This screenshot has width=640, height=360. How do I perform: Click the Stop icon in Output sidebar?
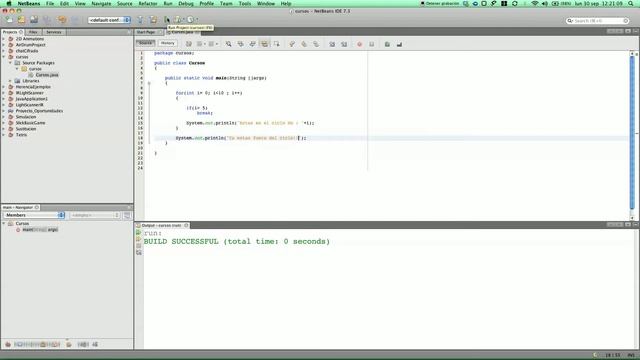point(139,246)
